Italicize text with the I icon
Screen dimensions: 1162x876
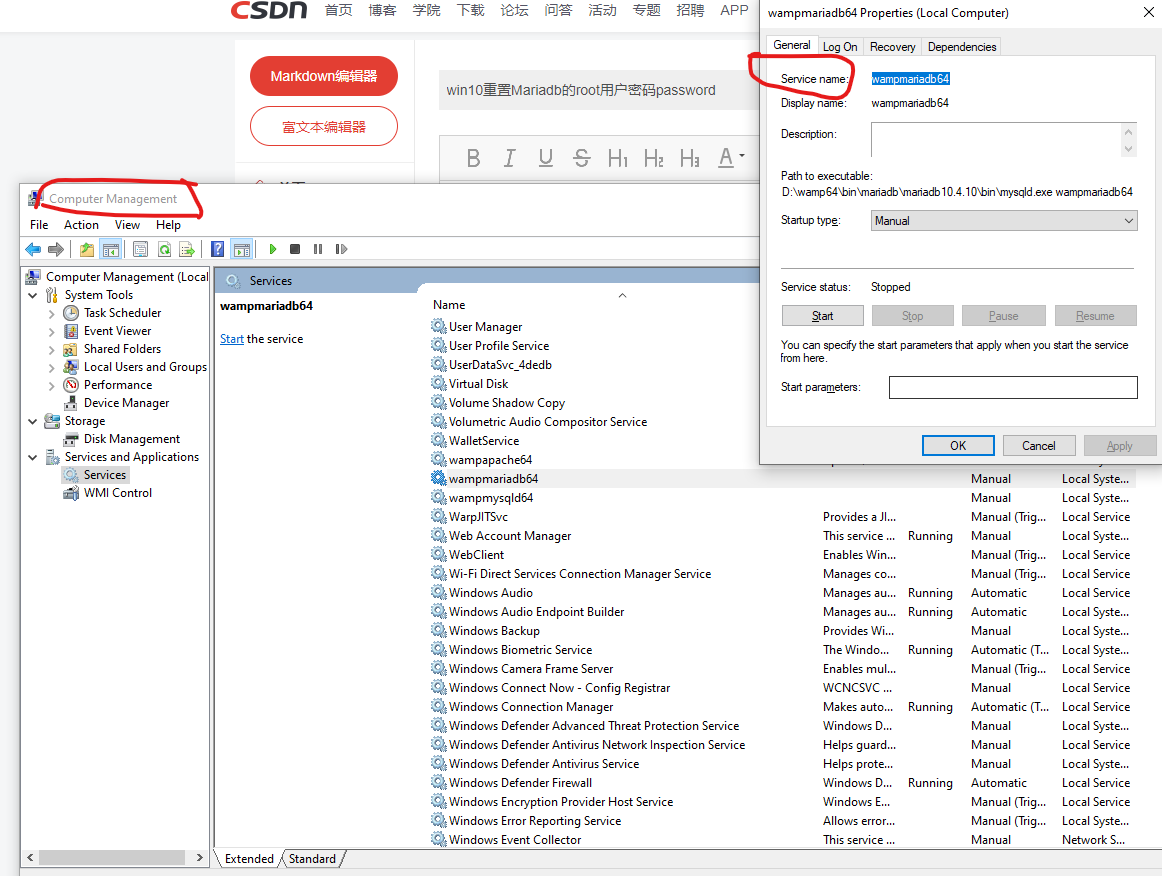[509, 158]
